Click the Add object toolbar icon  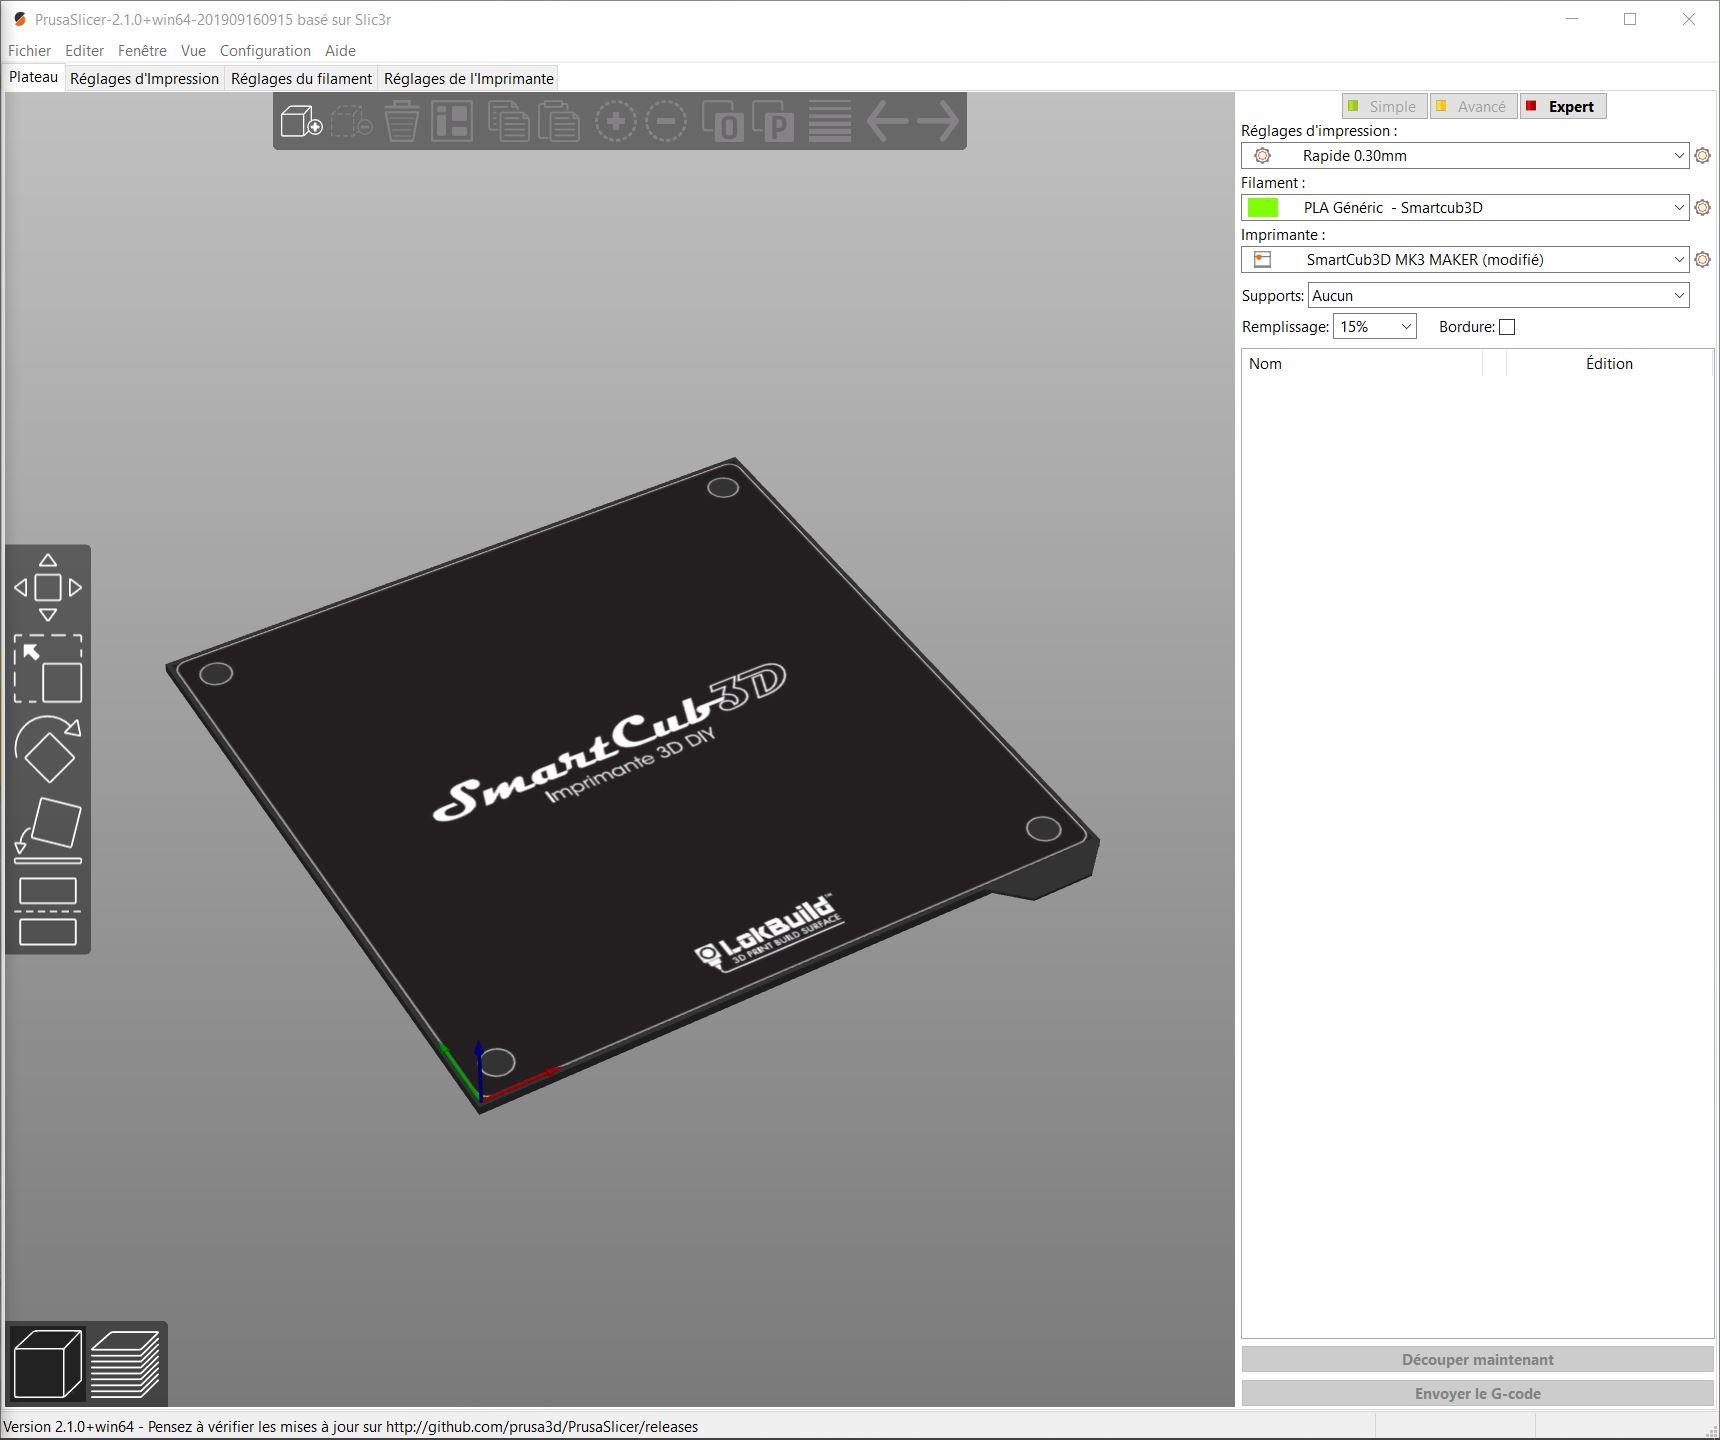(x=301, y=122)
